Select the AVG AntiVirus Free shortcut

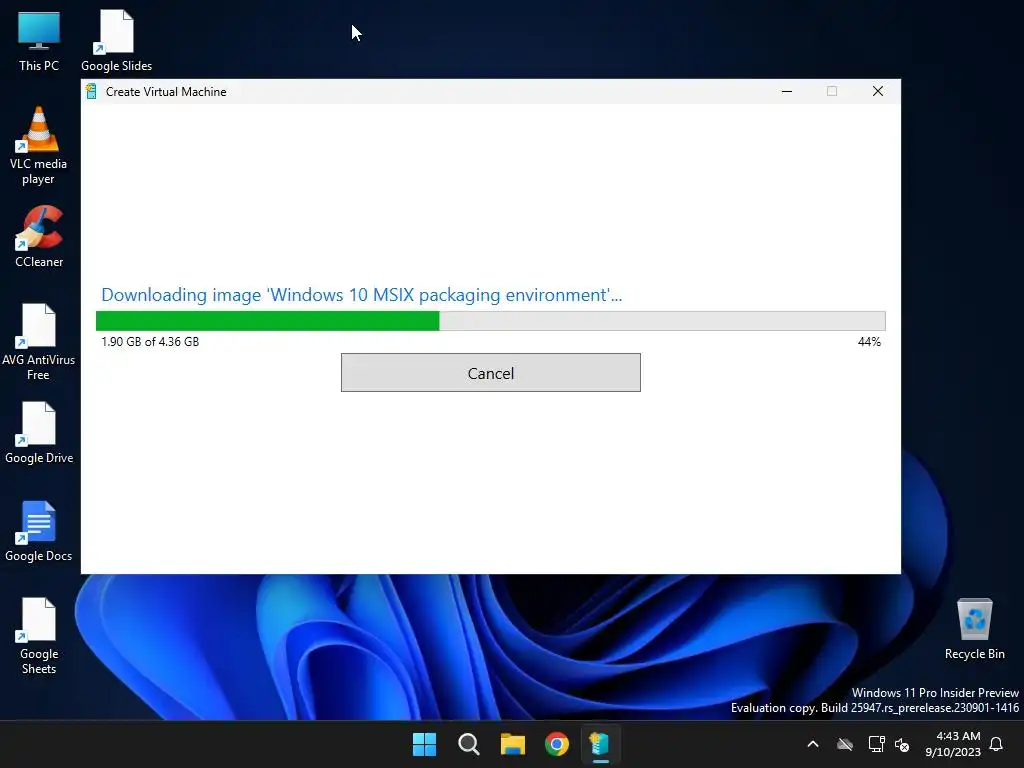39,342
